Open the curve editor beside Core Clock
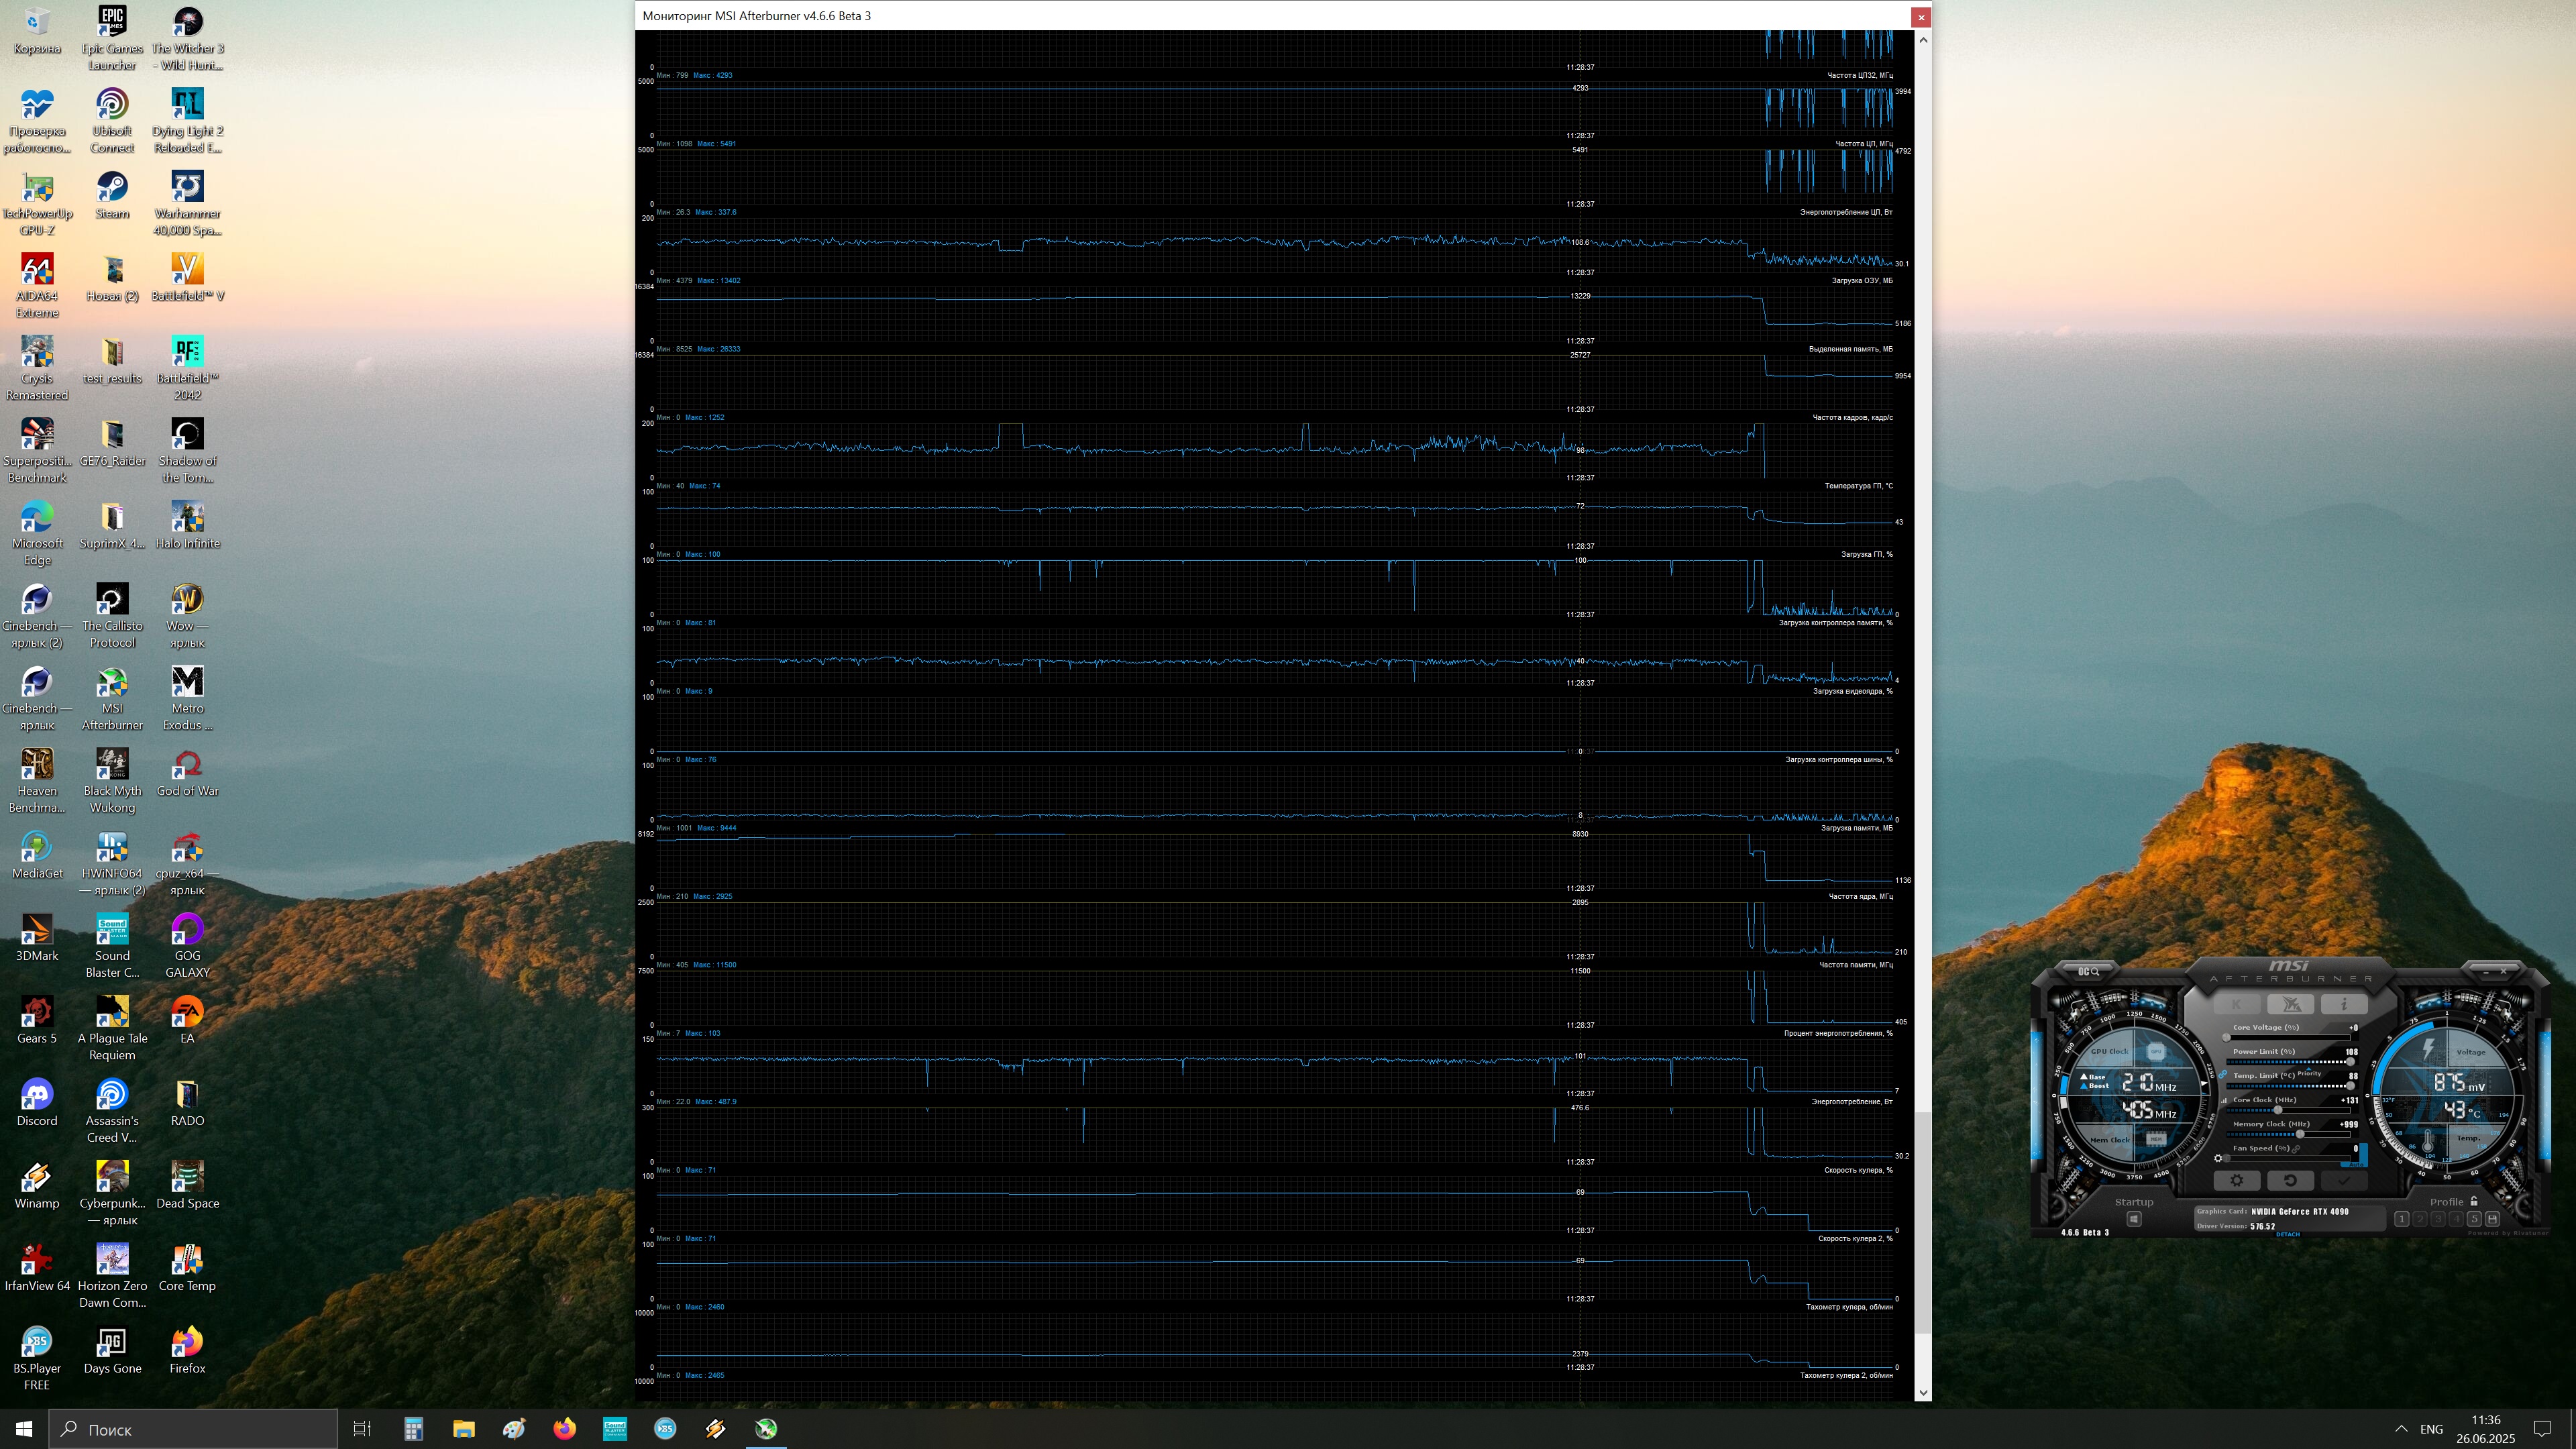The height and width of the screenshot is (1449, 2576). 2224,1101
